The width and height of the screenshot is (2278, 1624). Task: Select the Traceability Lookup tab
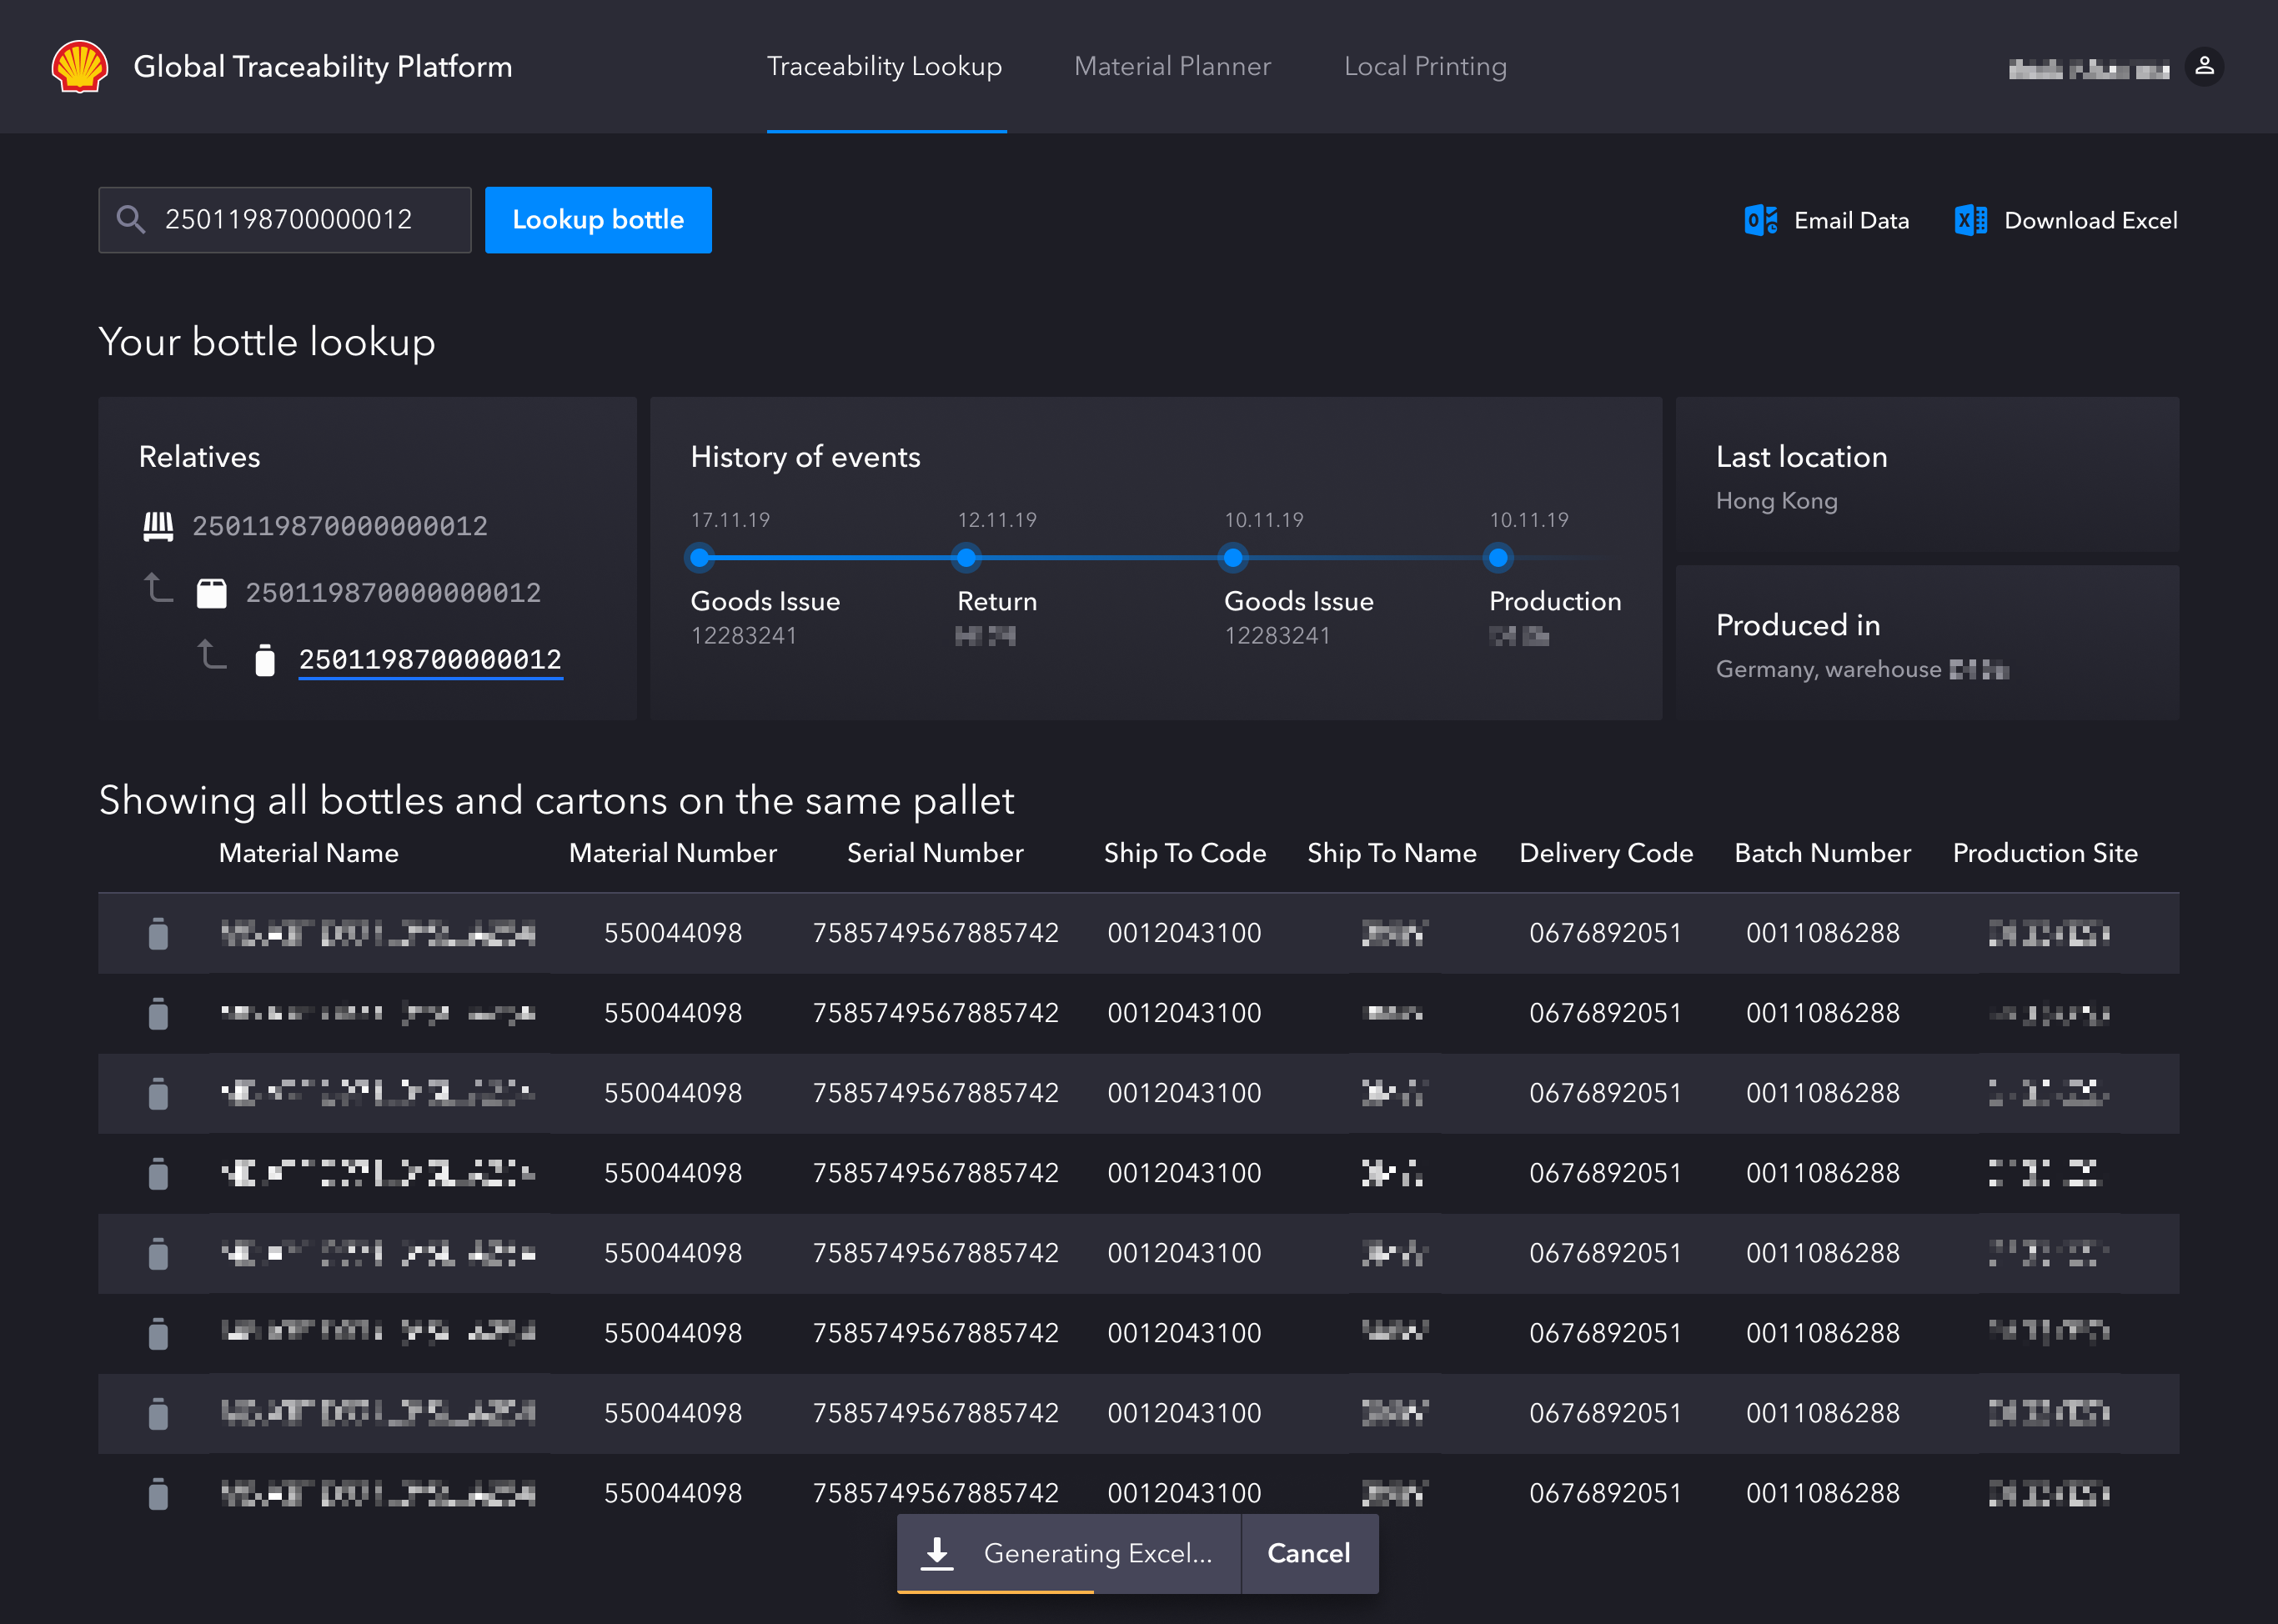pyautogui.click(x=884, y=66)
